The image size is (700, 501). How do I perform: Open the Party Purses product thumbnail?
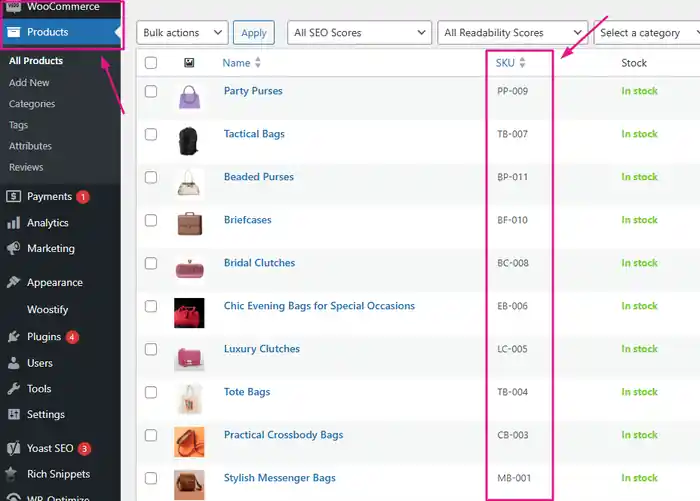pos(189,97)
